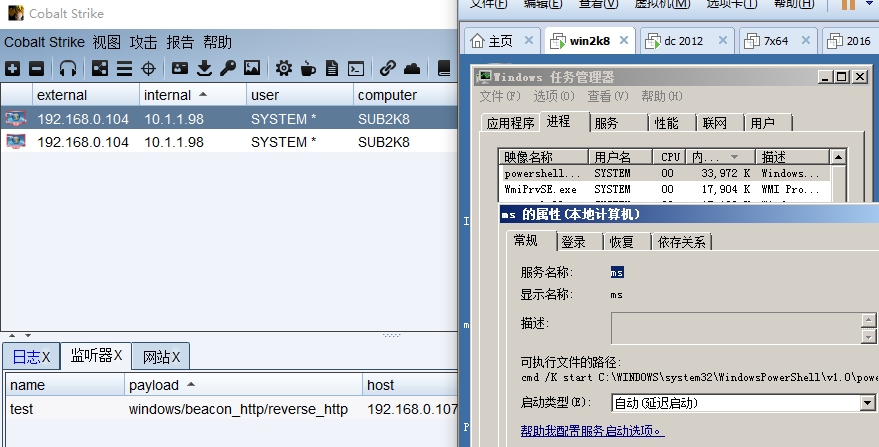Viewport: 879px width, 447px height.
Task: Click the chain link host file icon
Action: 388,69
